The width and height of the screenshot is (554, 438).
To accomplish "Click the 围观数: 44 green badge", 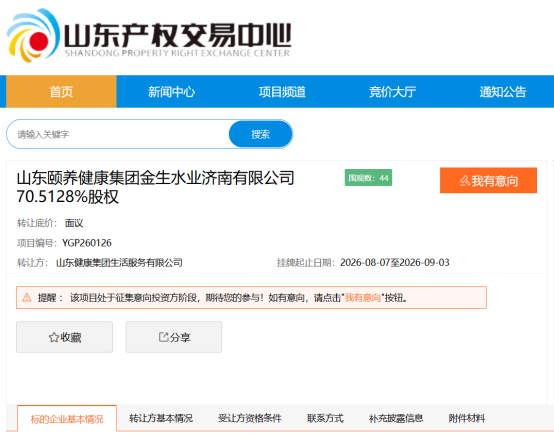I will click(x=368, y=178).
